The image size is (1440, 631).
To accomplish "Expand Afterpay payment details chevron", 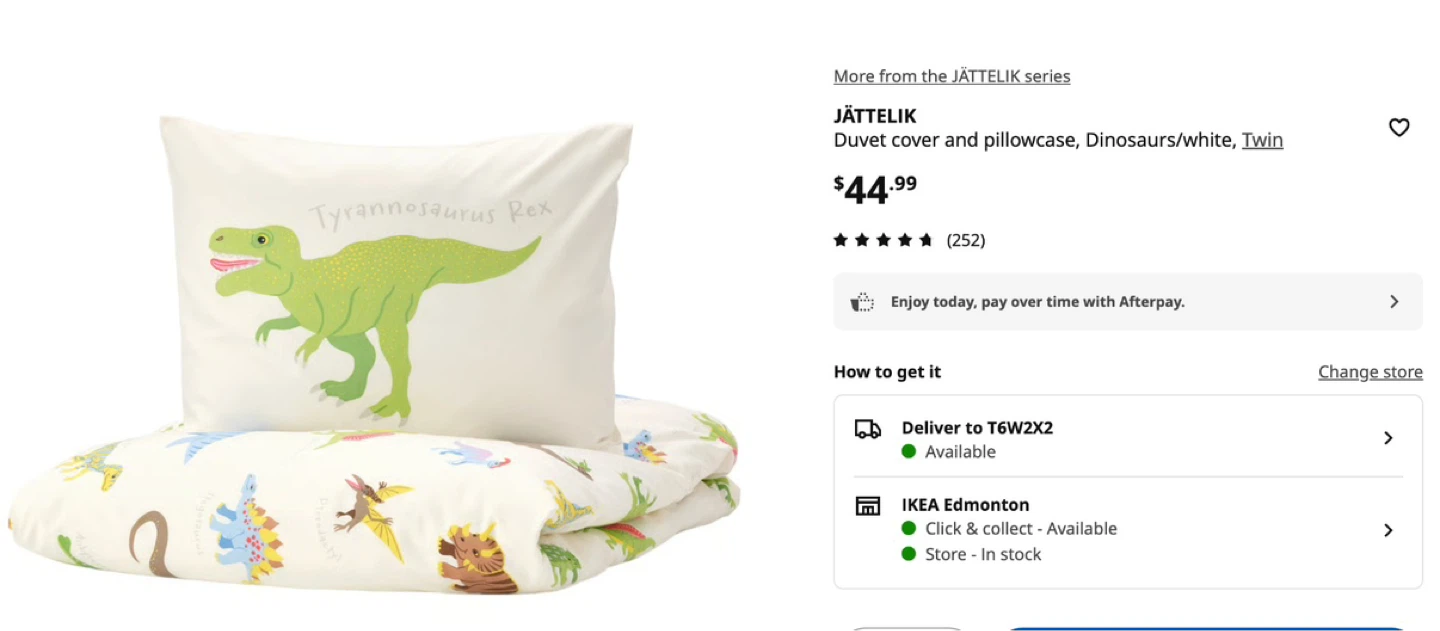I will point(1394,302).
